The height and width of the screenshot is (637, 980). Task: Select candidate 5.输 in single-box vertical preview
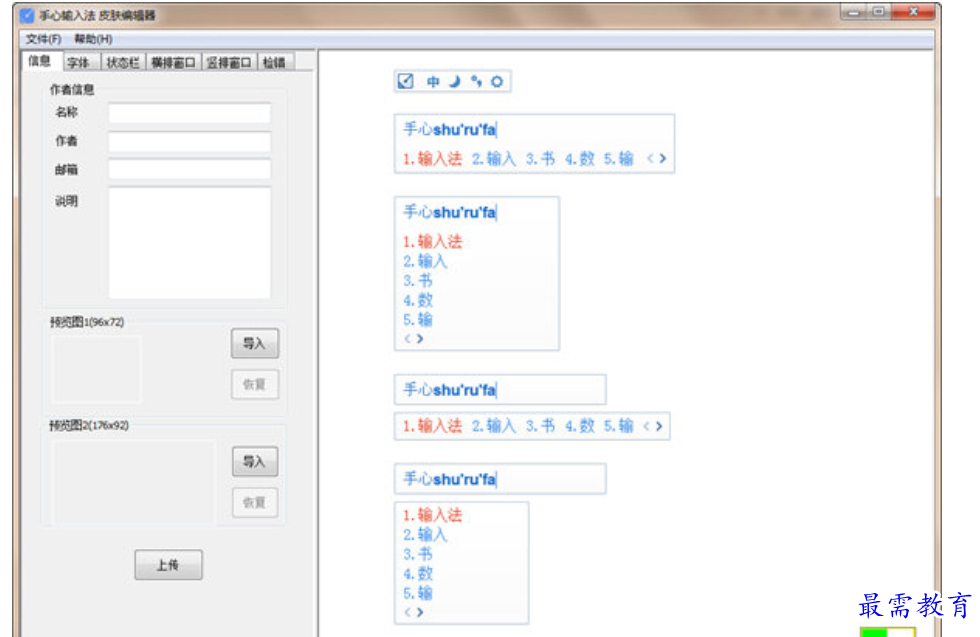click(x=418, y=319)
